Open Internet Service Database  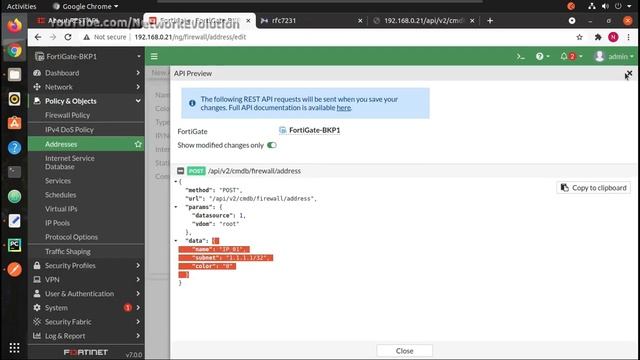[69, 162]
